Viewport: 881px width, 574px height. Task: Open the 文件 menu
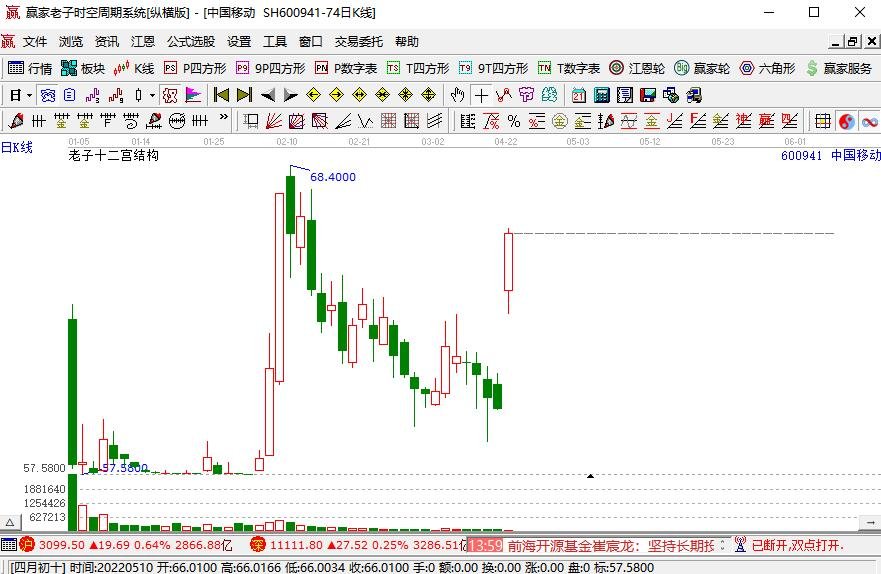35,42
